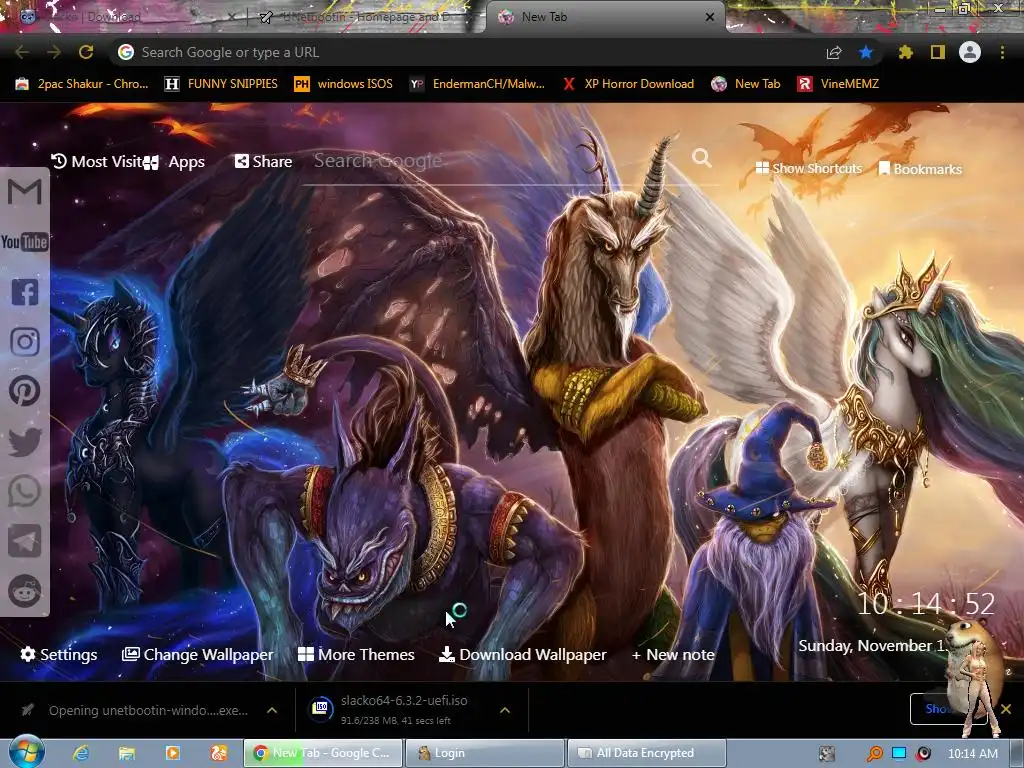
Task: Reload the current page
Action: [86, 52]
